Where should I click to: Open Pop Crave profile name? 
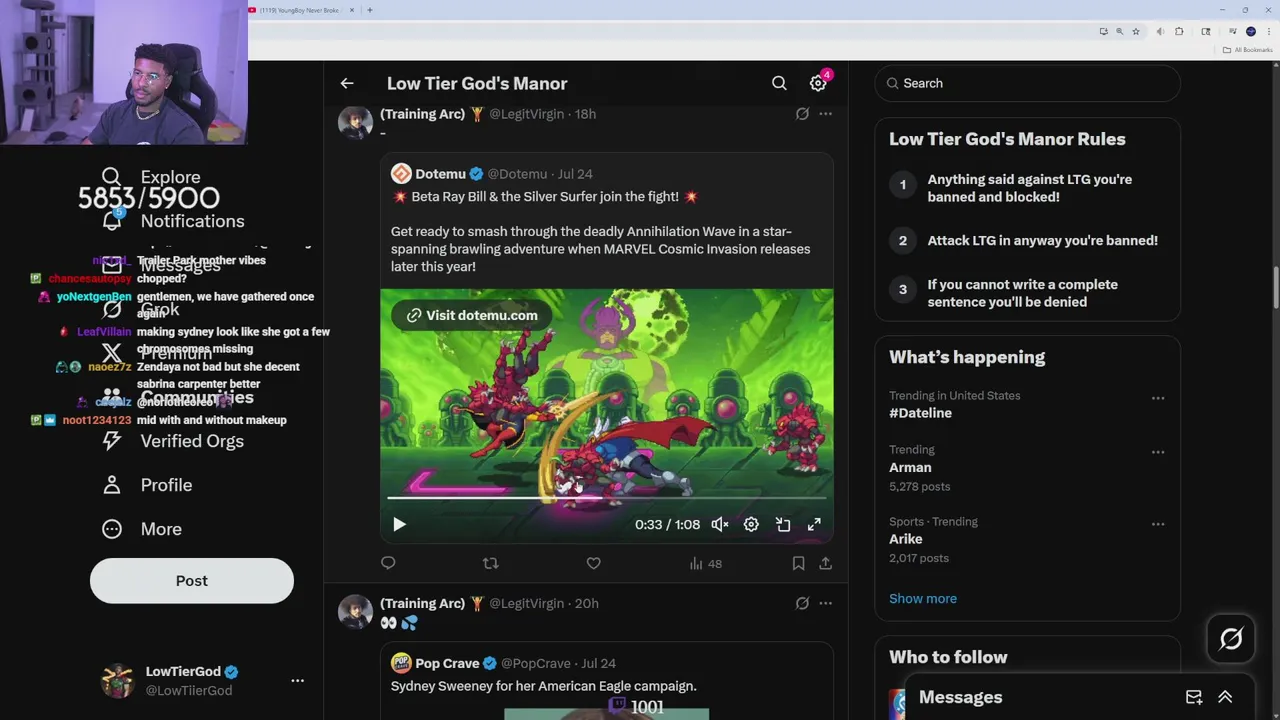(x=447, y=663)
